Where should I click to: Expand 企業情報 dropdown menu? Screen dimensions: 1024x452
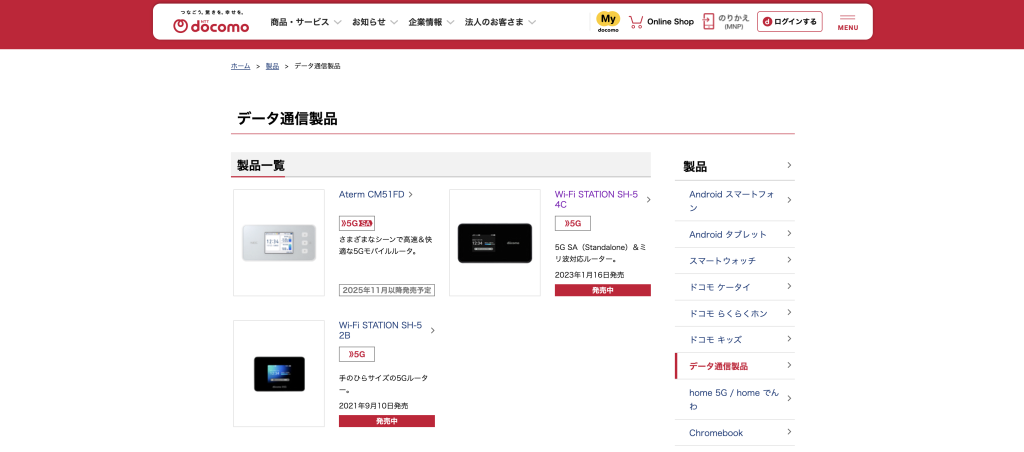[x=431, y=22]
